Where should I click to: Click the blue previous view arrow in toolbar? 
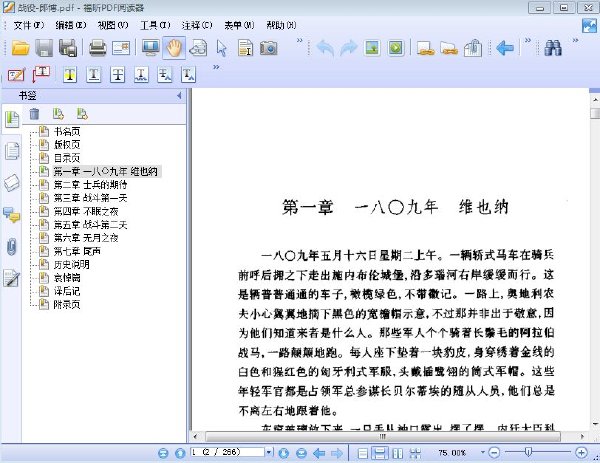point(505,48)
